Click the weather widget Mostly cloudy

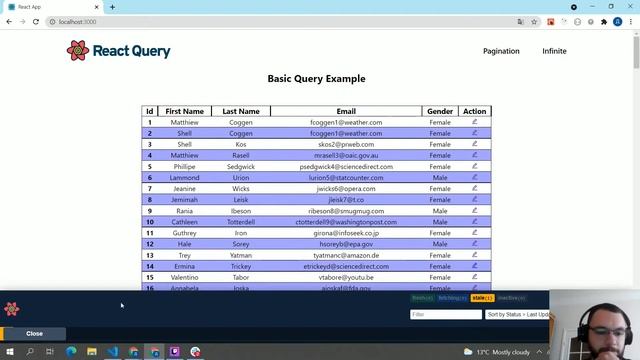(x=497, y=352)
